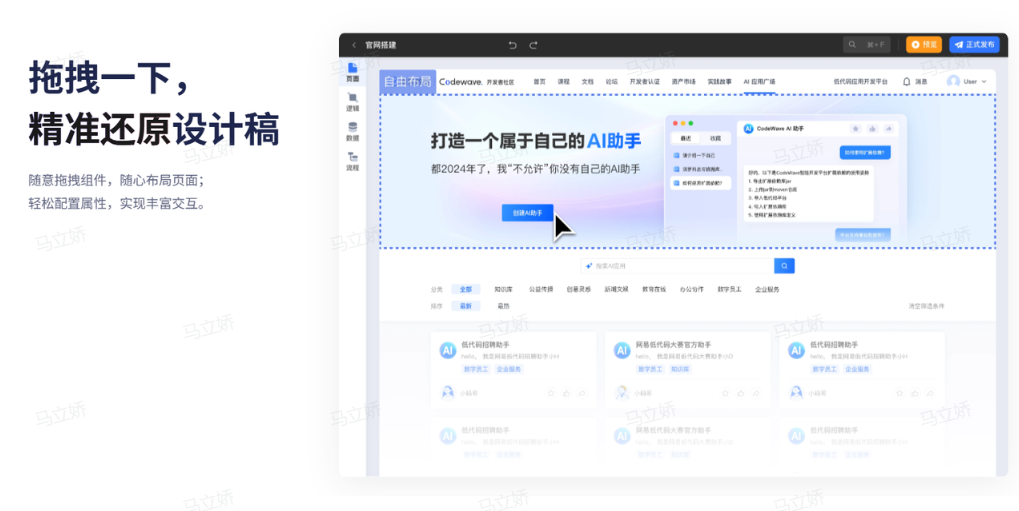Screen dimensions: 1019x511
Task: Click the User avatar picture
Action: pyautogui.click(x=953, y=81)
